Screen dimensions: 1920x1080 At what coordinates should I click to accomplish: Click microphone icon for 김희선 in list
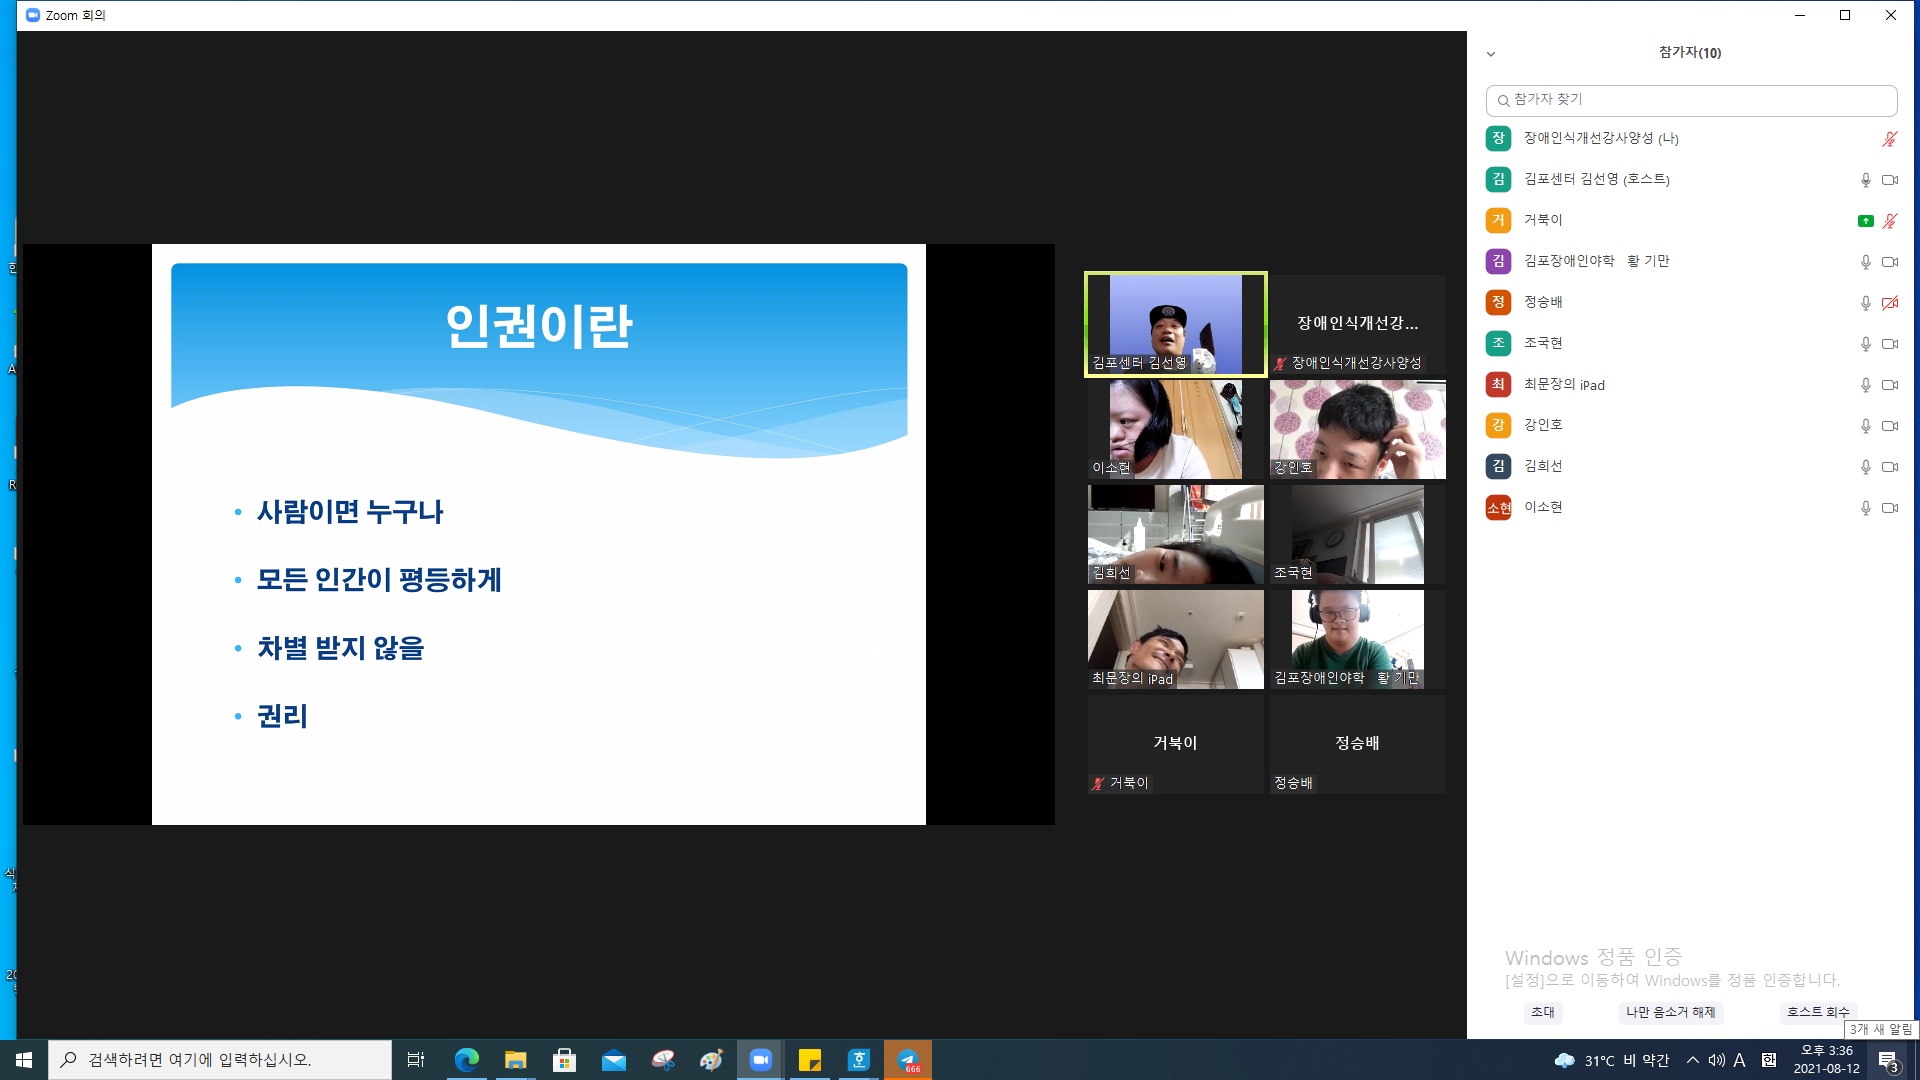1865,467
